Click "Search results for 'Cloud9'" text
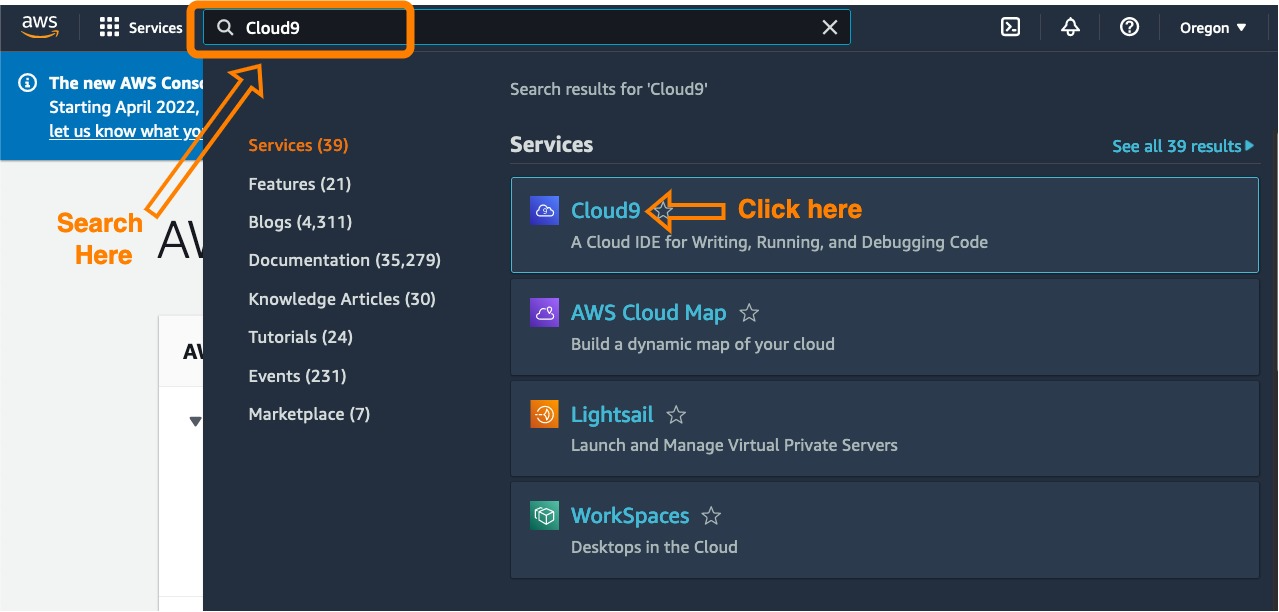 point(609,89)
